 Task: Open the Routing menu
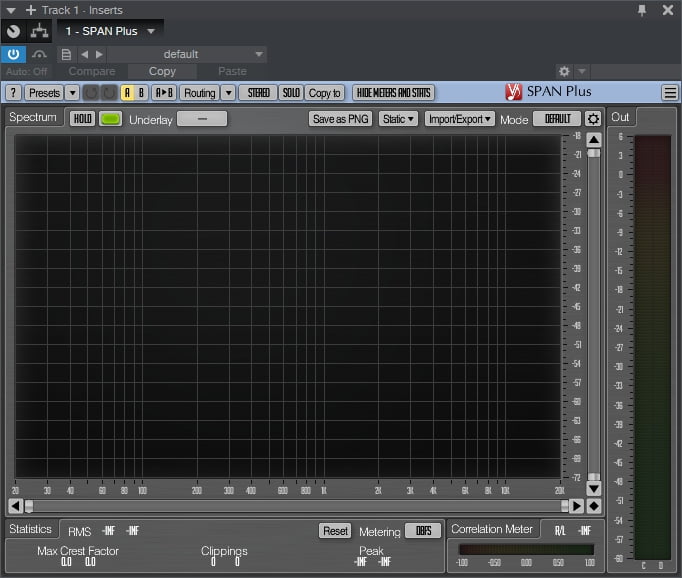point(200,93)
